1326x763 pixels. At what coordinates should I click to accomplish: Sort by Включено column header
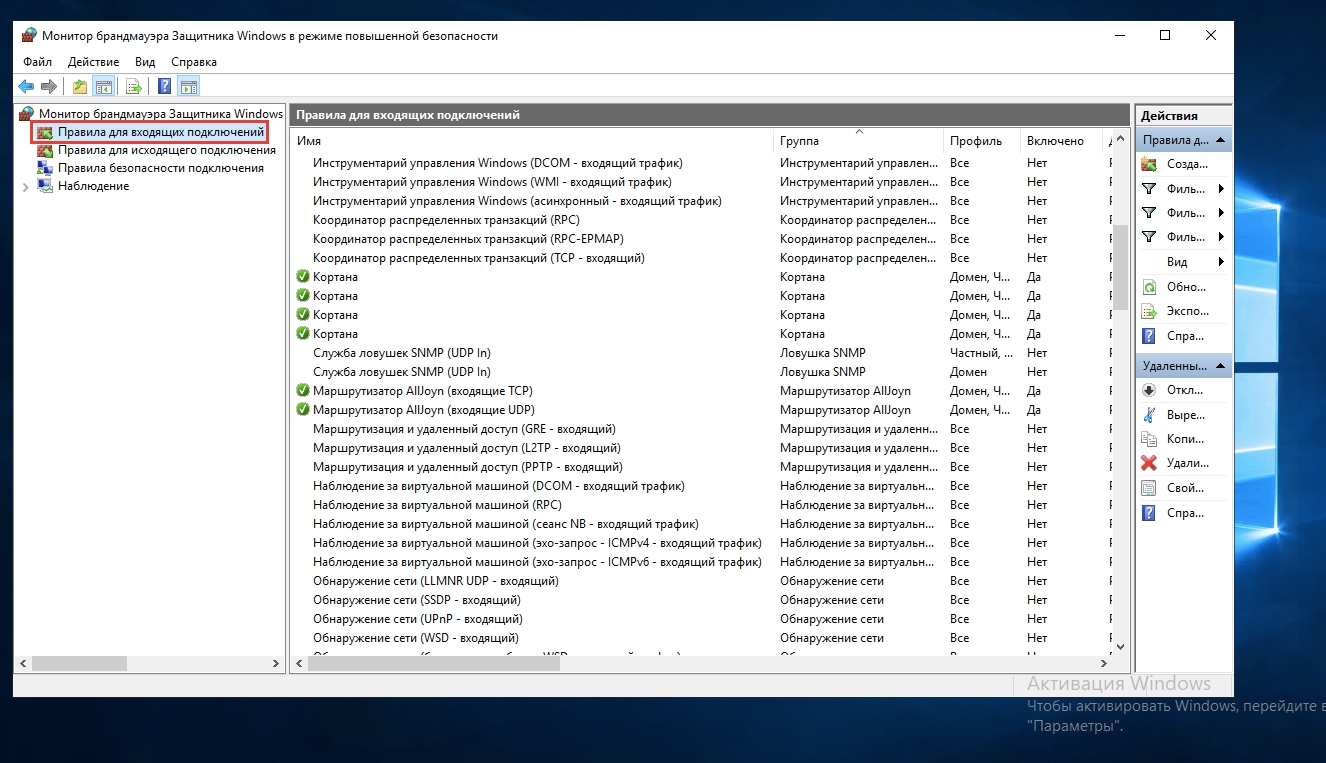[x=1055, y=141]
